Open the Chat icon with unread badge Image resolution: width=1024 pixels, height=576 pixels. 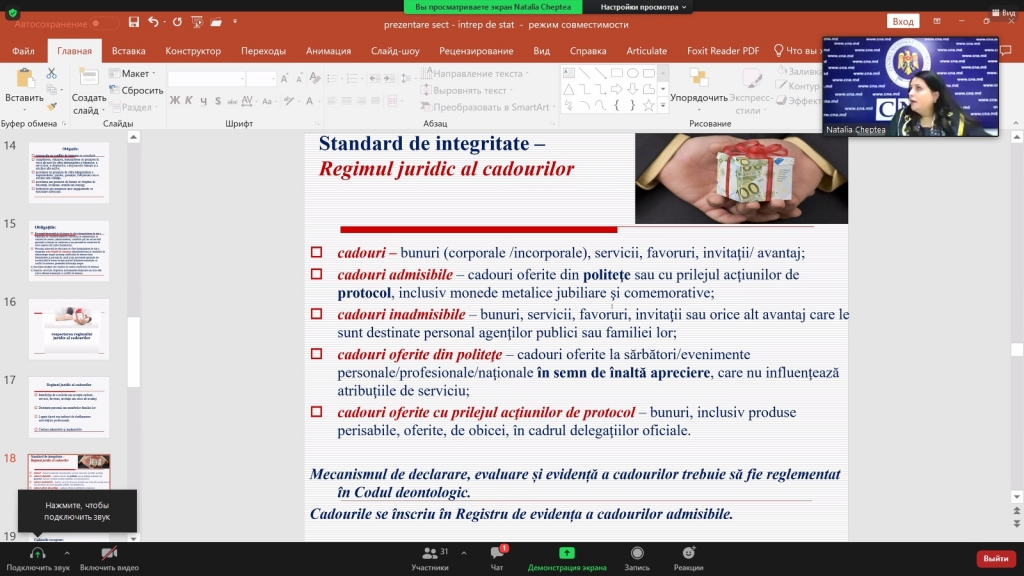[497, 553]
